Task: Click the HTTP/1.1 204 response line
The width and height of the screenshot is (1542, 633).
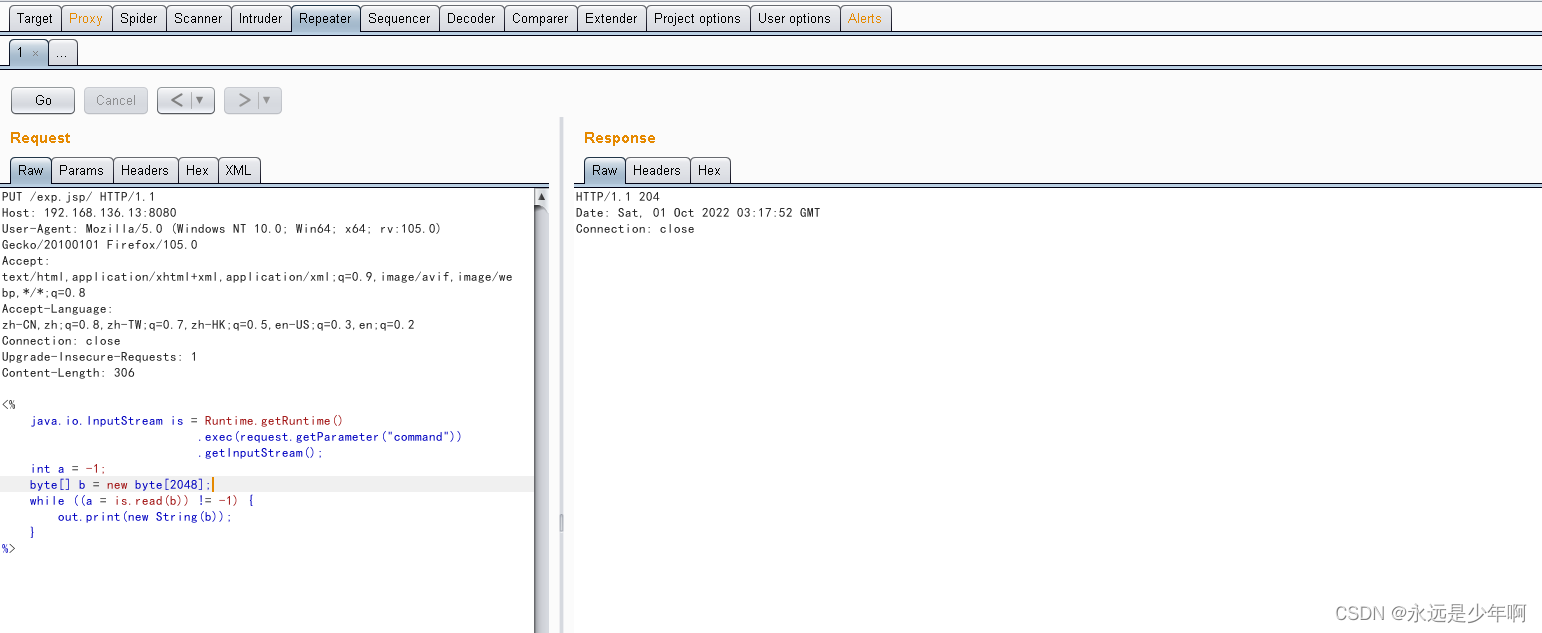Action: point(618,197)
